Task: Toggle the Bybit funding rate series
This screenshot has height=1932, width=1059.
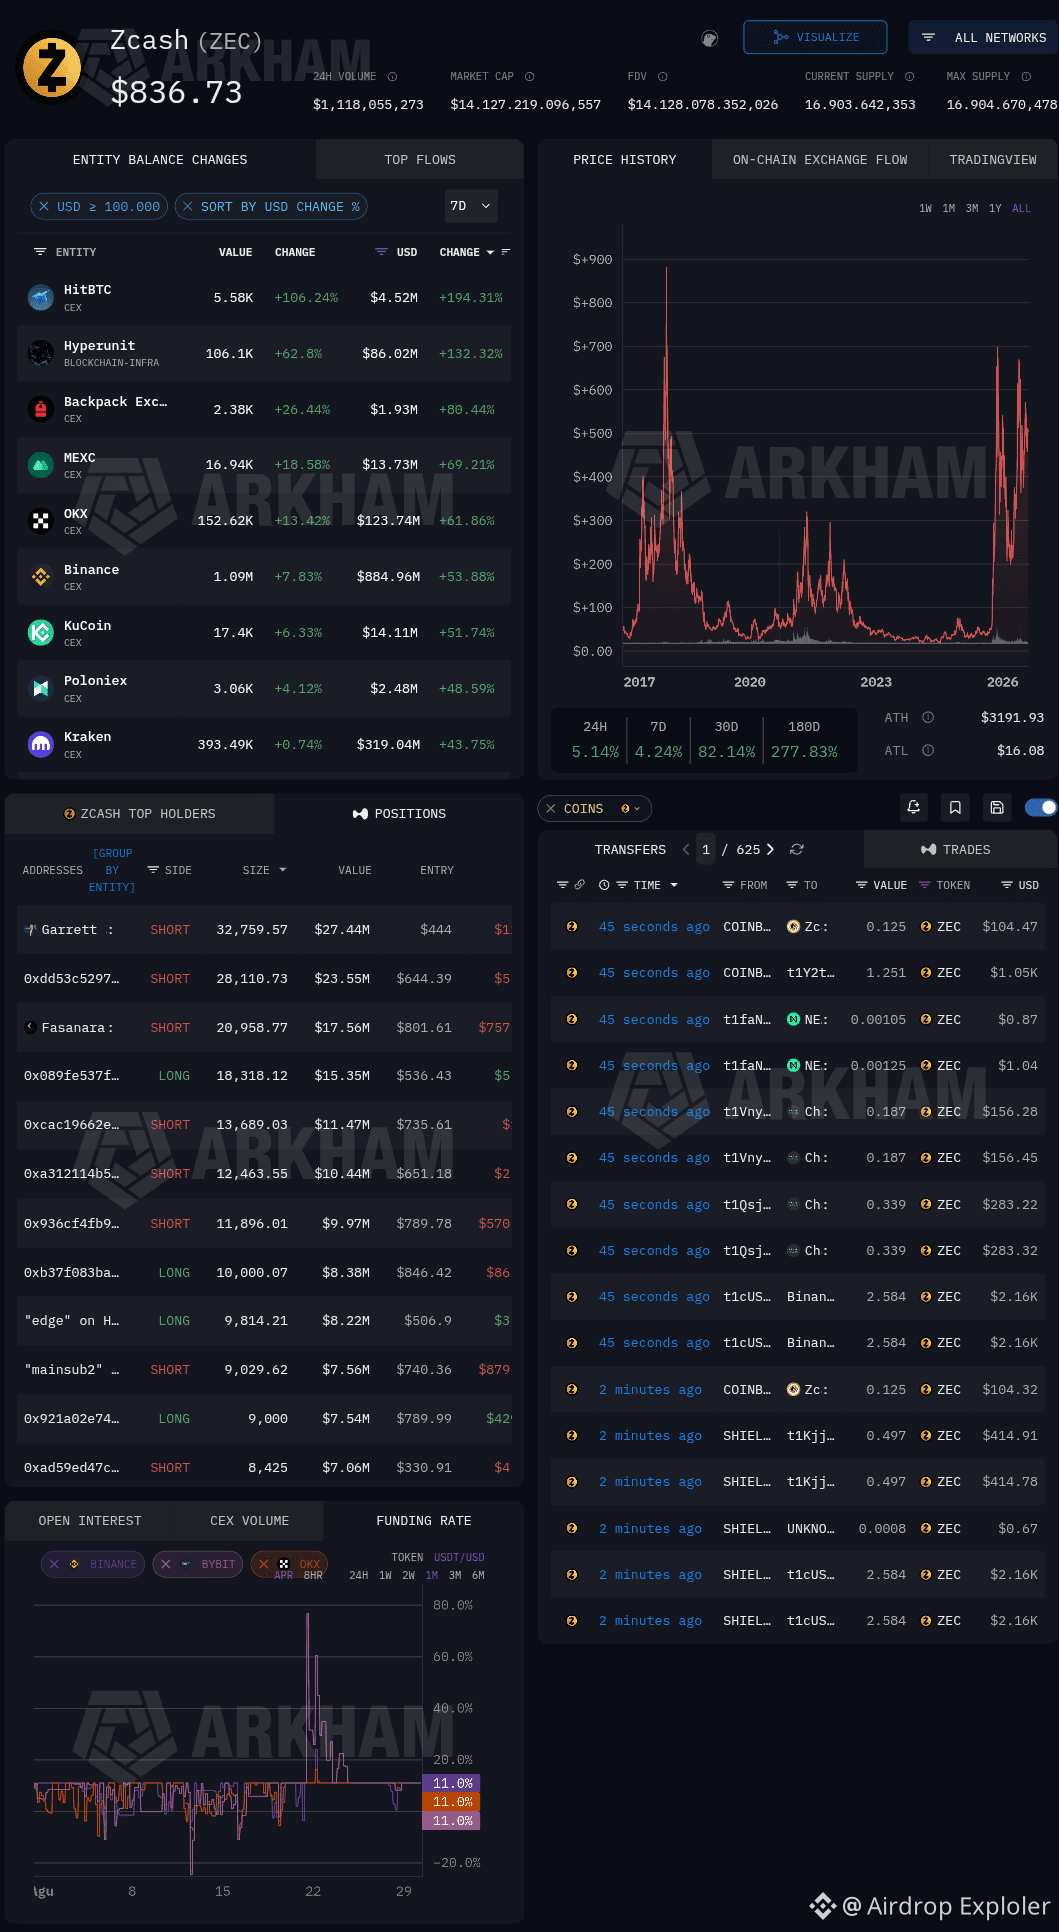Action: [198, 1564]
